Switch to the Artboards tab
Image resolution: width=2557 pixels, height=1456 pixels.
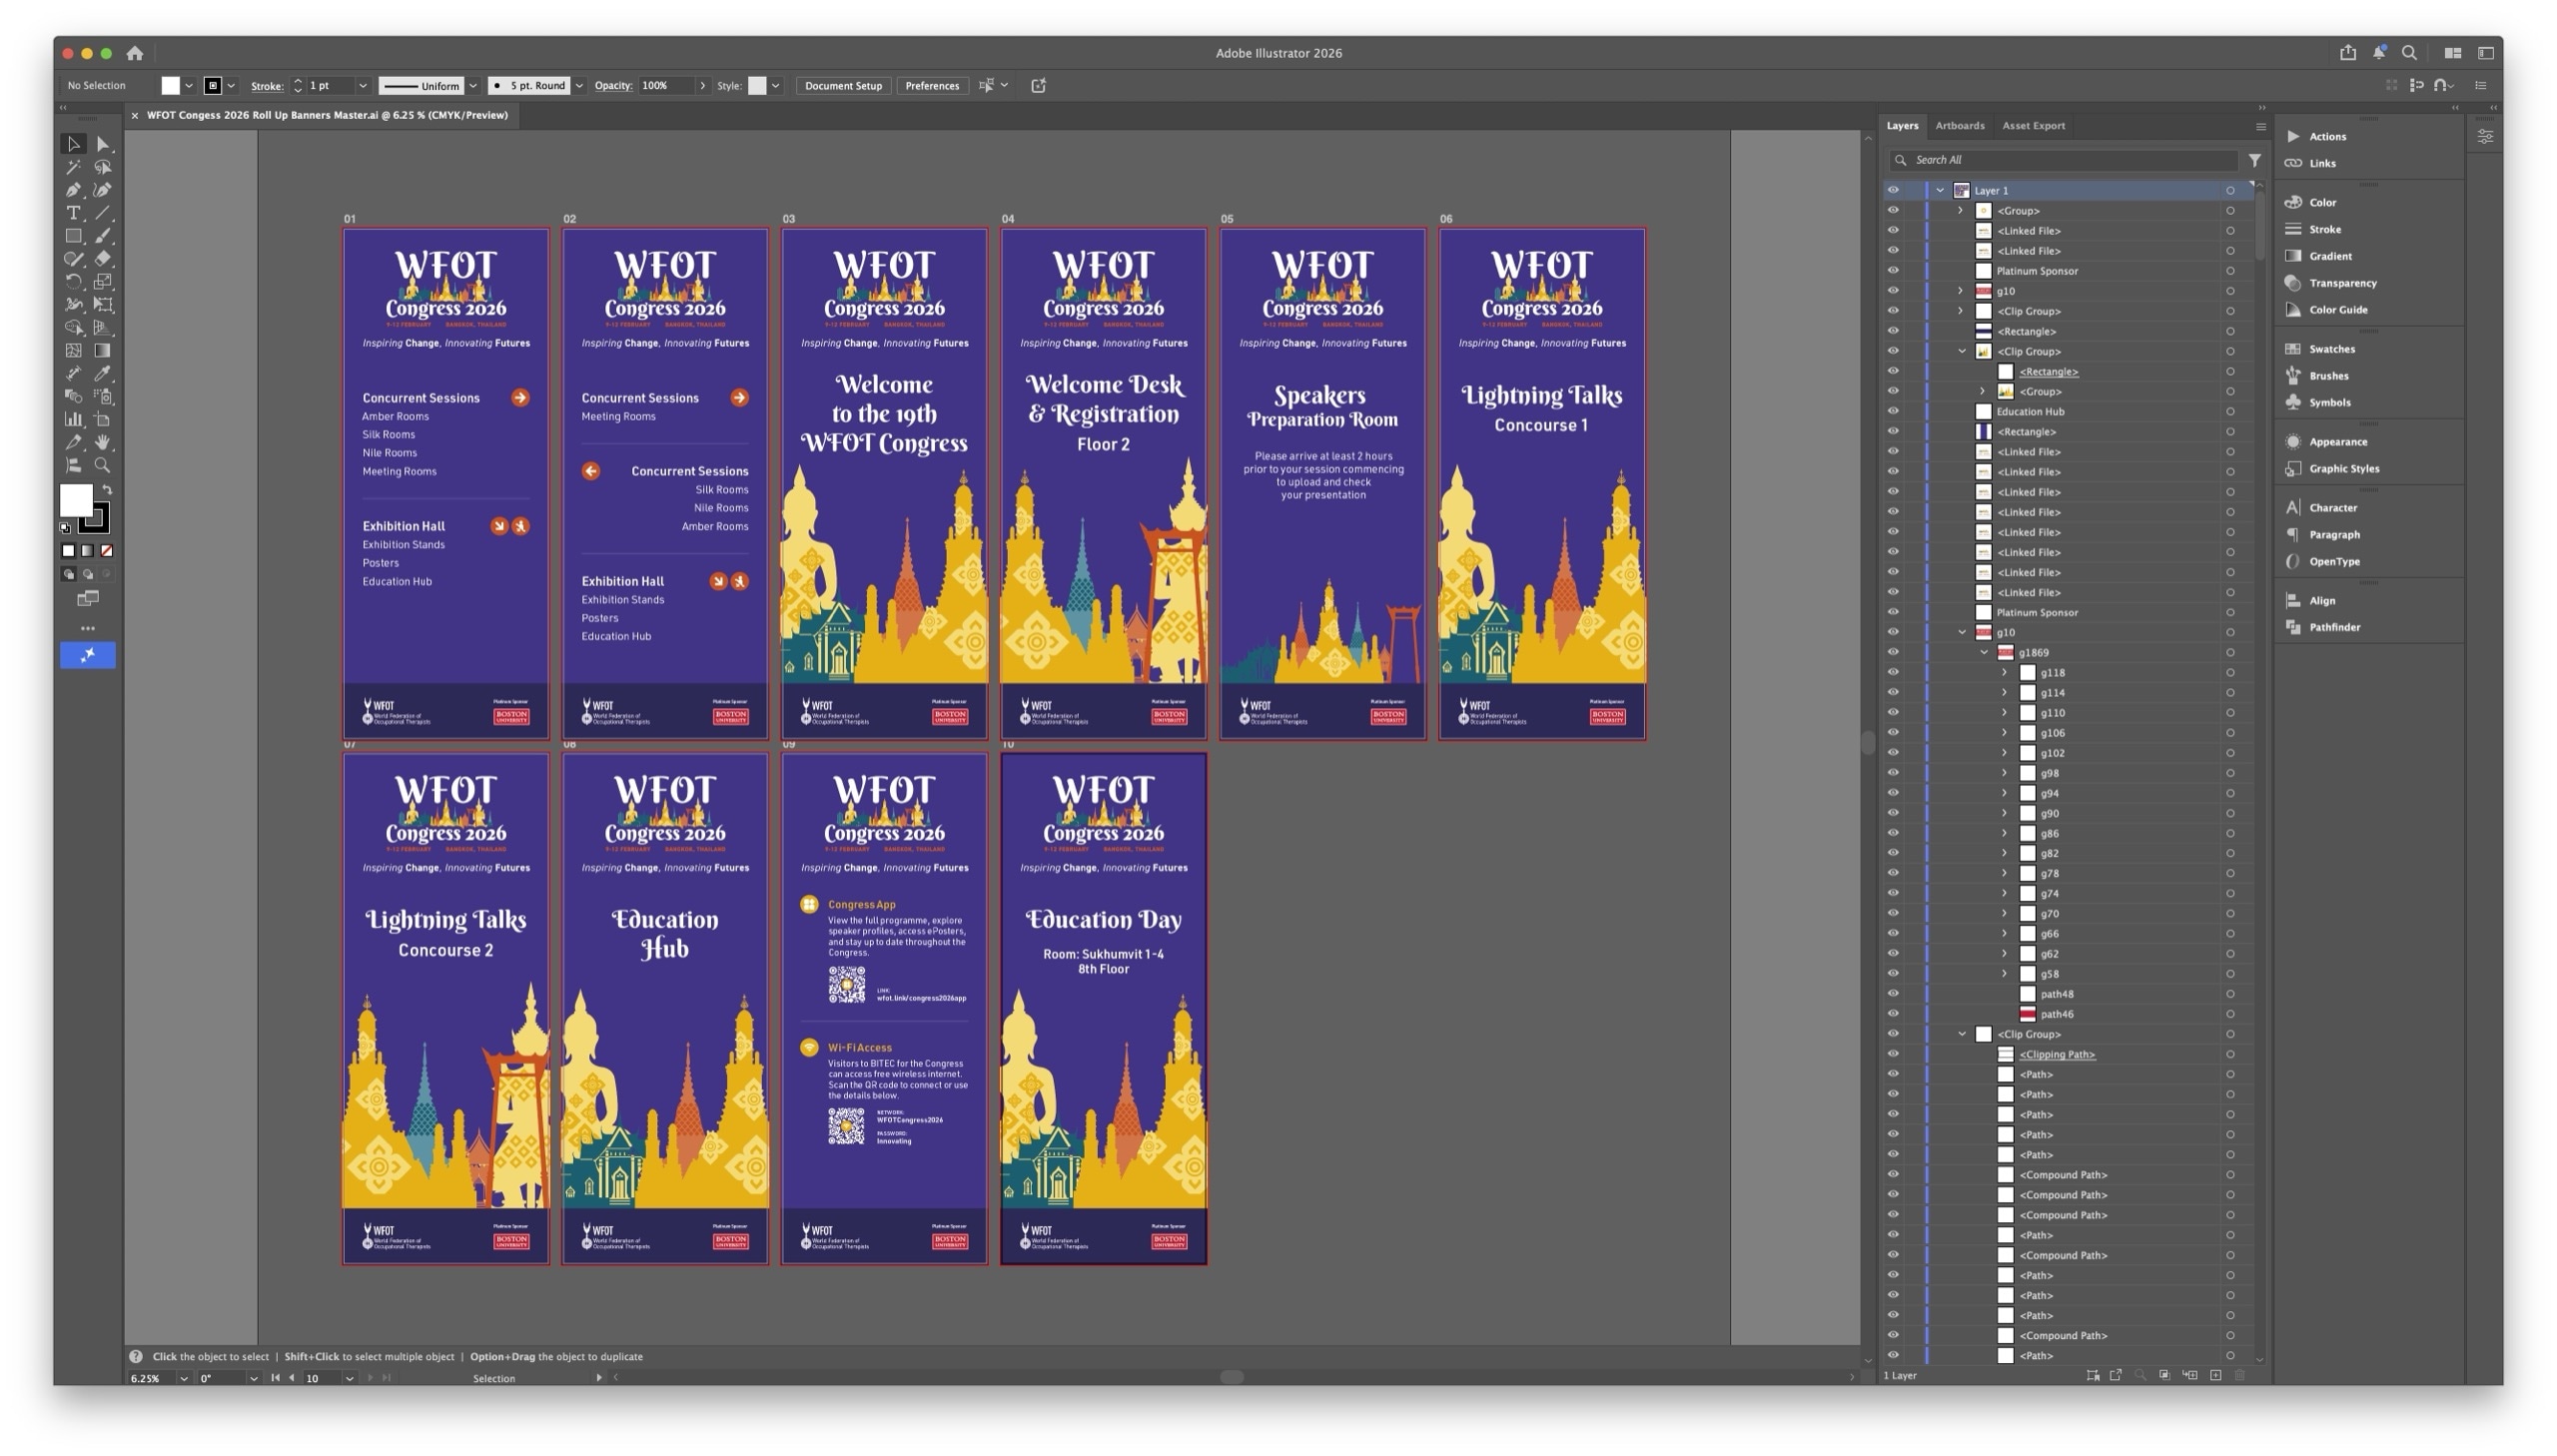click(1958, 126)
